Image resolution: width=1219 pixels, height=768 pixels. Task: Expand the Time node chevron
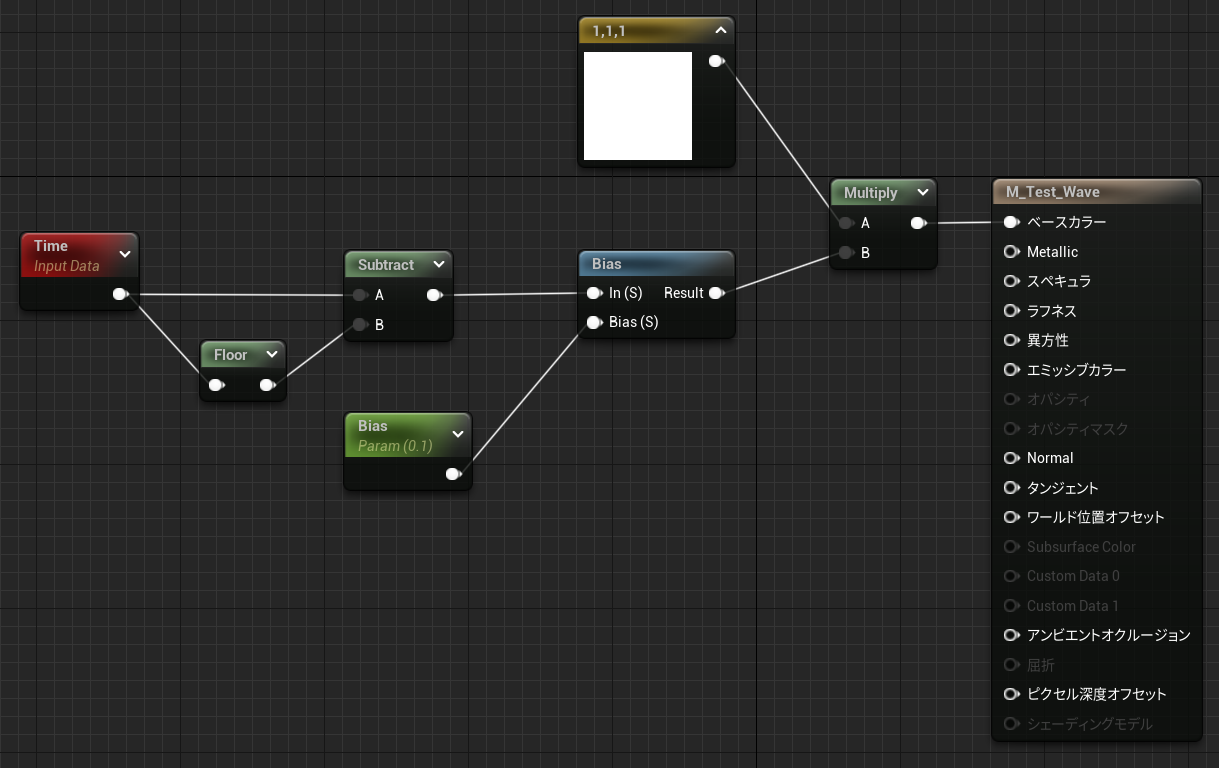pos(125,254)
